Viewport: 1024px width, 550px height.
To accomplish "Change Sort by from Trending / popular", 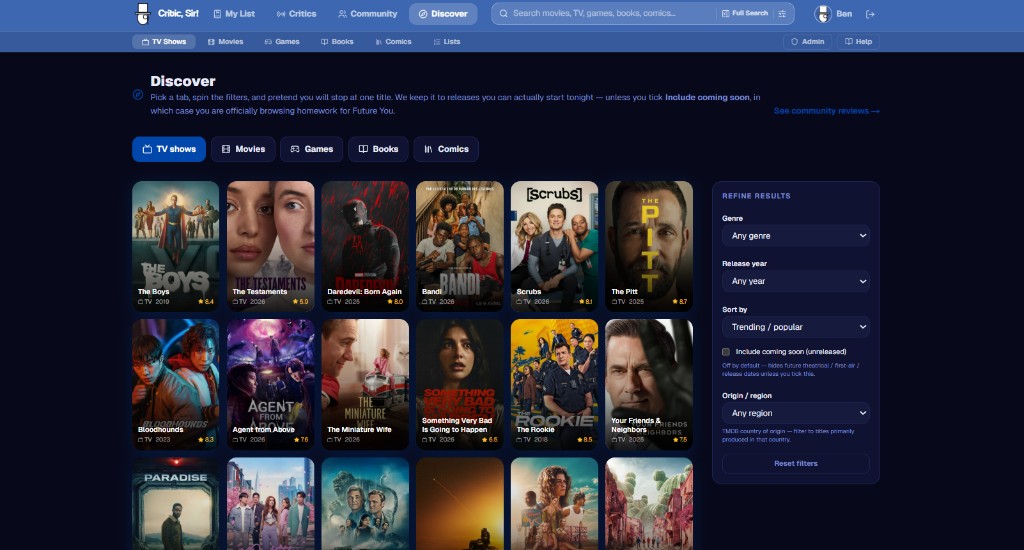I will pos(795,327).
